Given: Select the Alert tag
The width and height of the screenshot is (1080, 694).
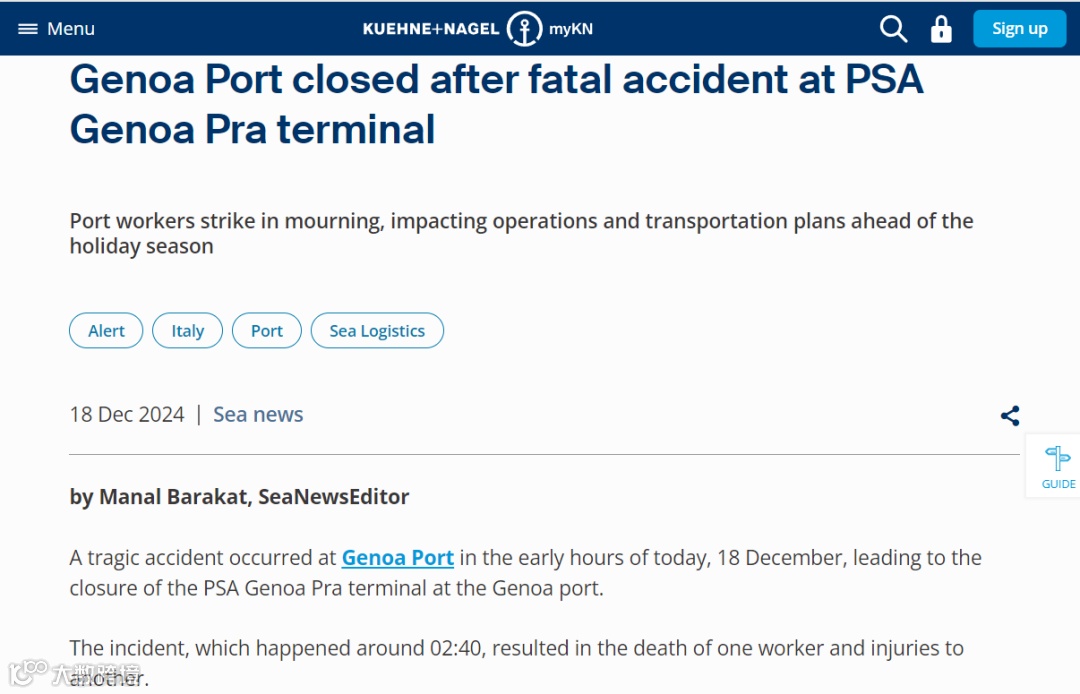Looking at the screenshot, I should [x=106, y=331].
